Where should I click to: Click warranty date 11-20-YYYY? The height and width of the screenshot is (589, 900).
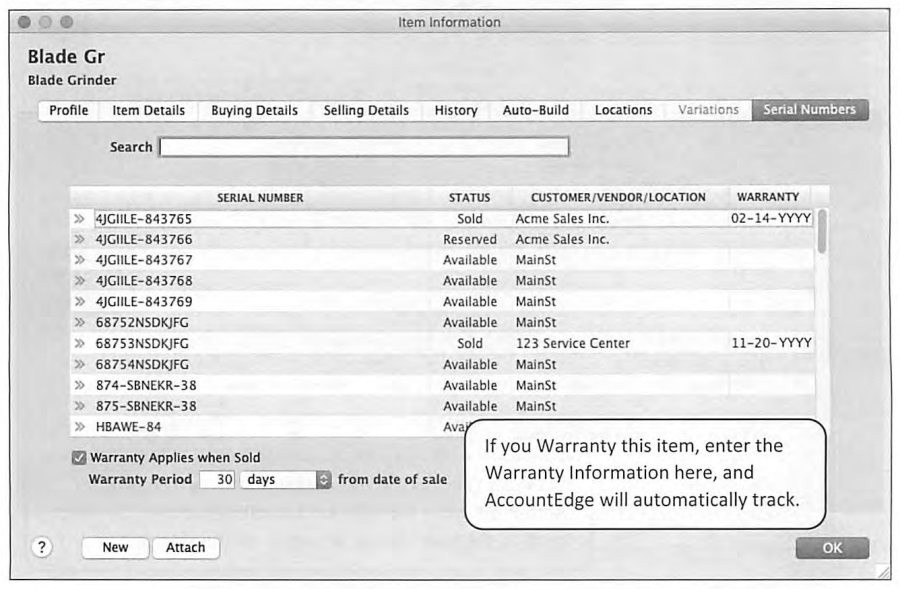[x=771, y=343]
